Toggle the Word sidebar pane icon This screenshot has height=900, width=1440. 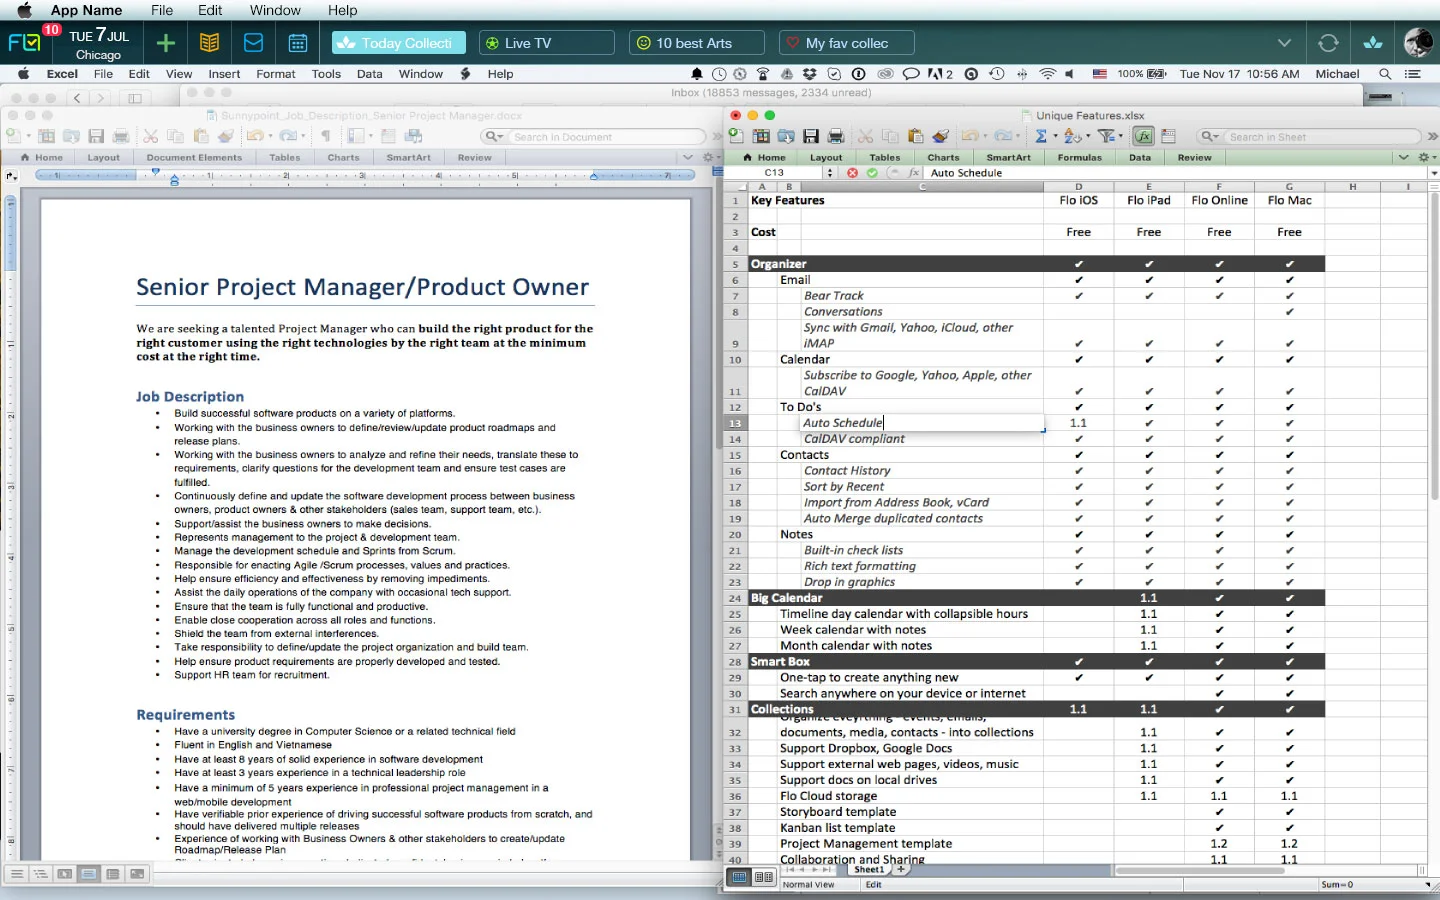click(356, 136)
